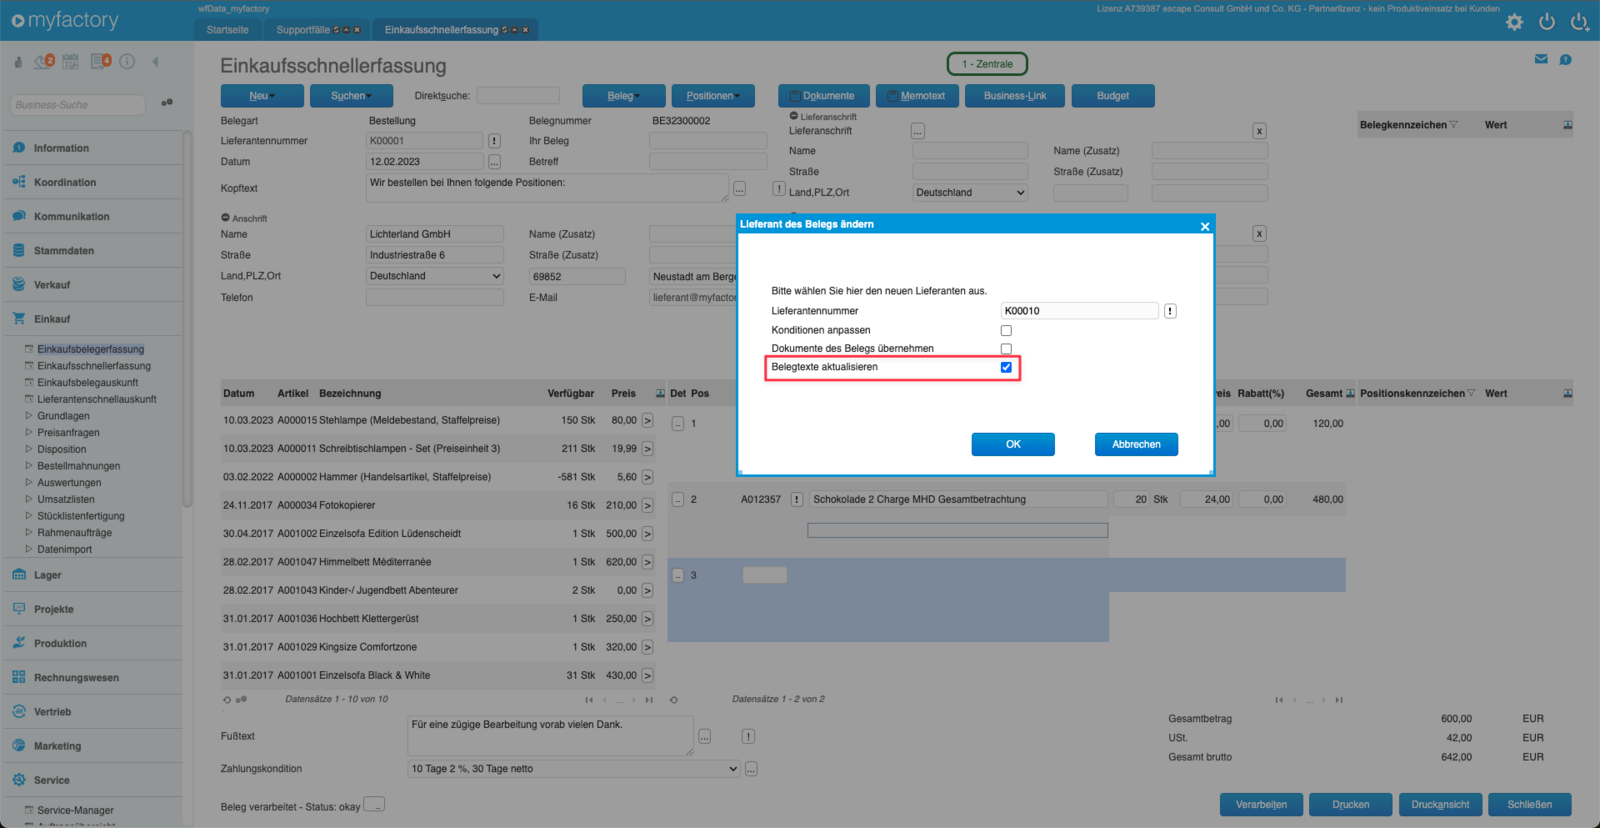Collapse the Anschrift section toggle
The width and height of the screenshot is (1600, 828).
point(225,218)
